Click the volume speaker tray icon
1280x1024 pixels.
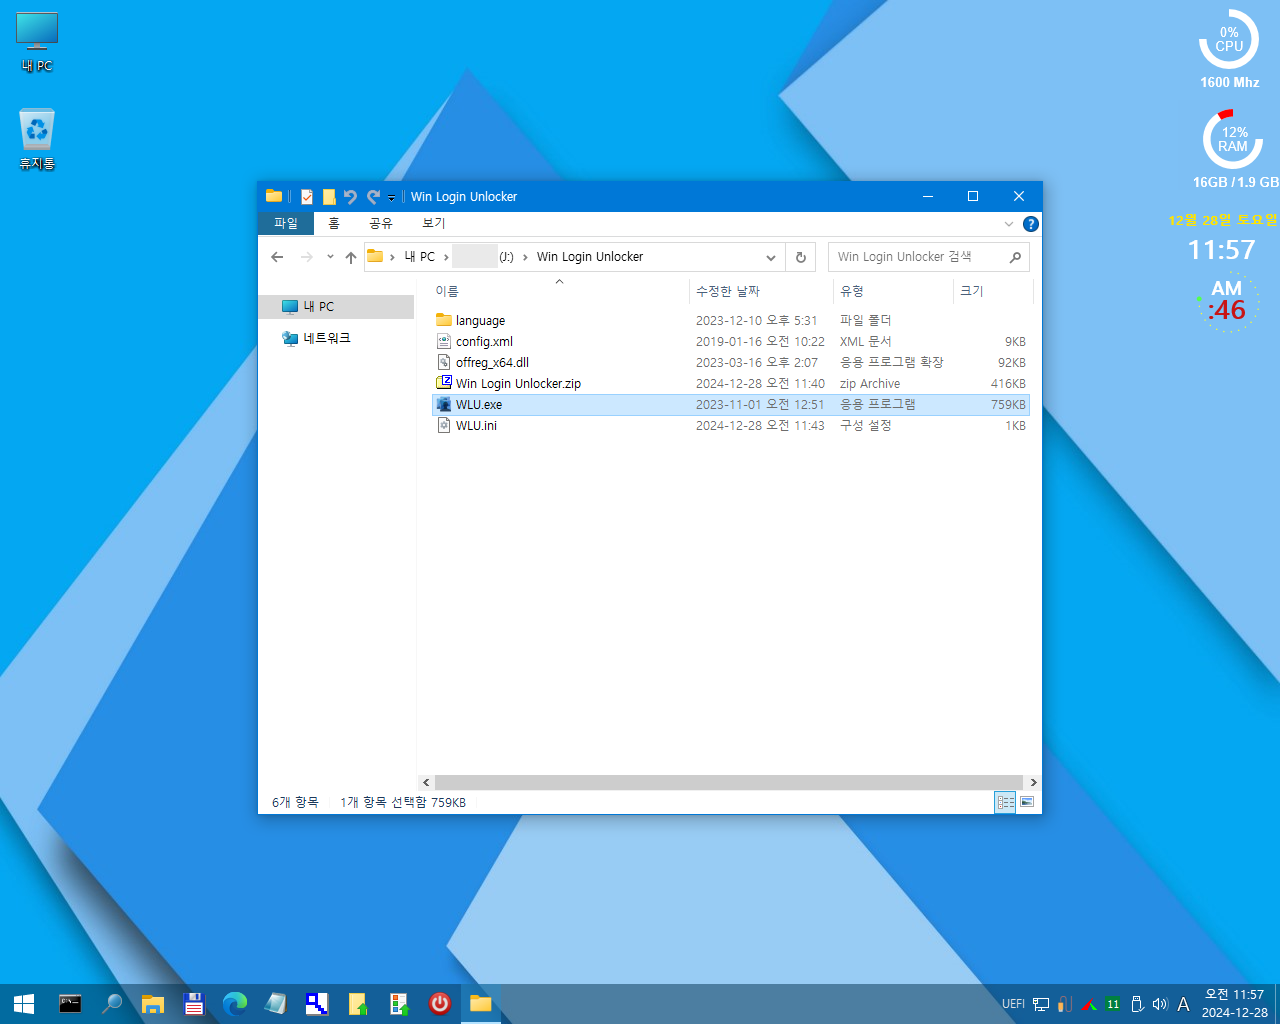tap(1160, 1004)
